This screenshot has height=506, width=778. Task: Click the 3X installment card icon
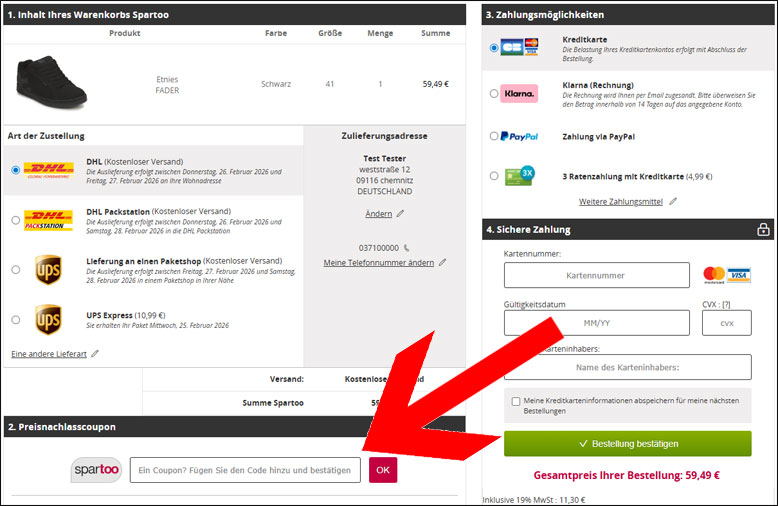[519, 176]
